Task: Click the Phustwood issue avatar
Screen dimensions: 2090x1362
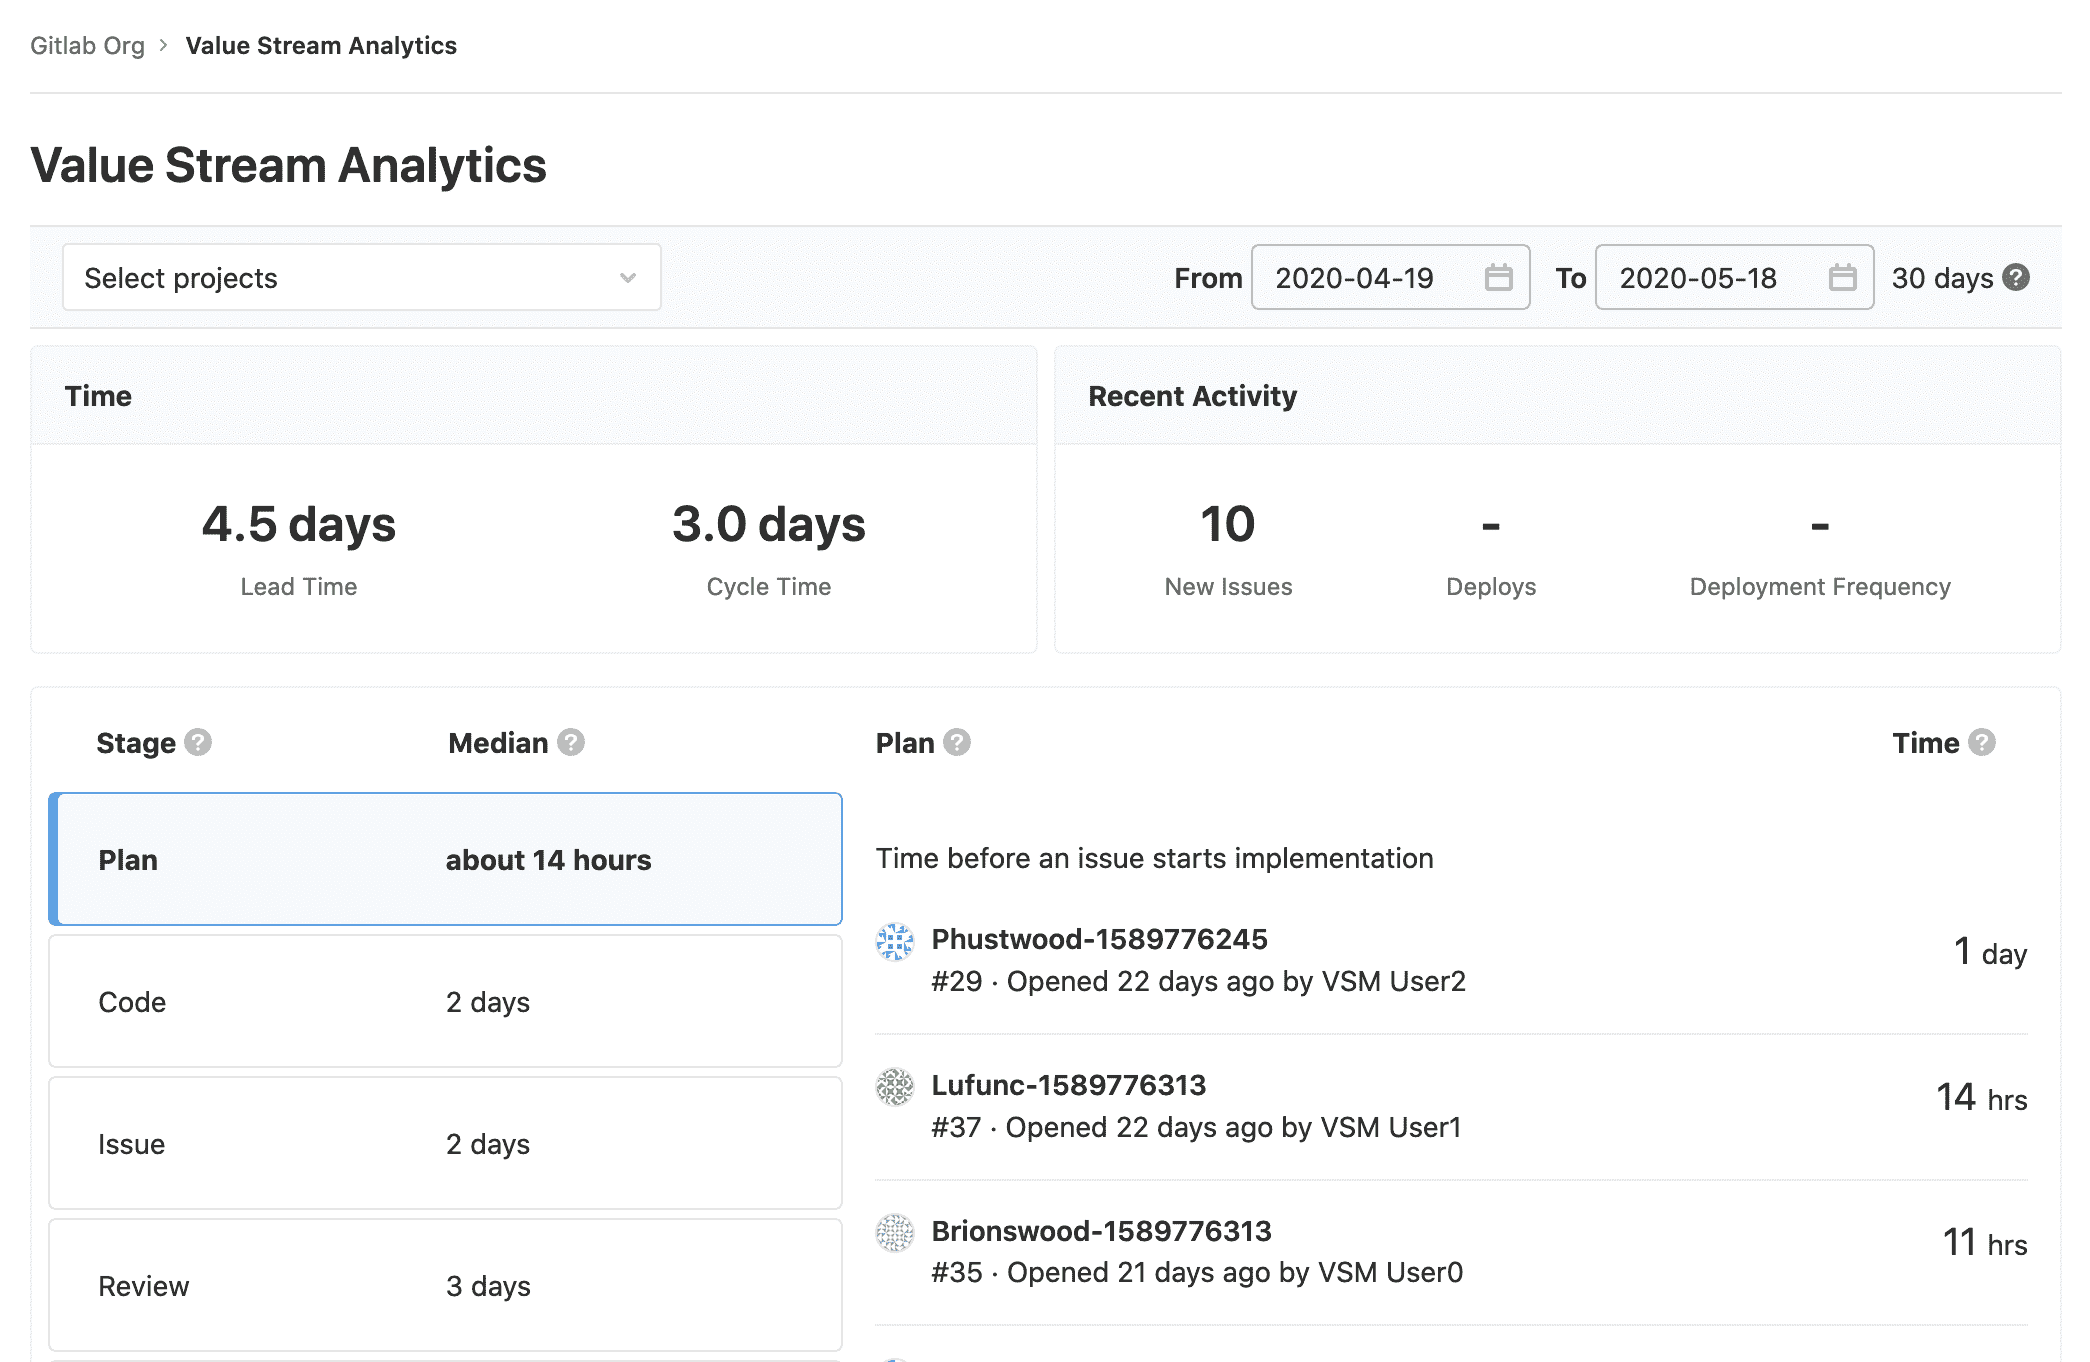Action: (894, 942)
